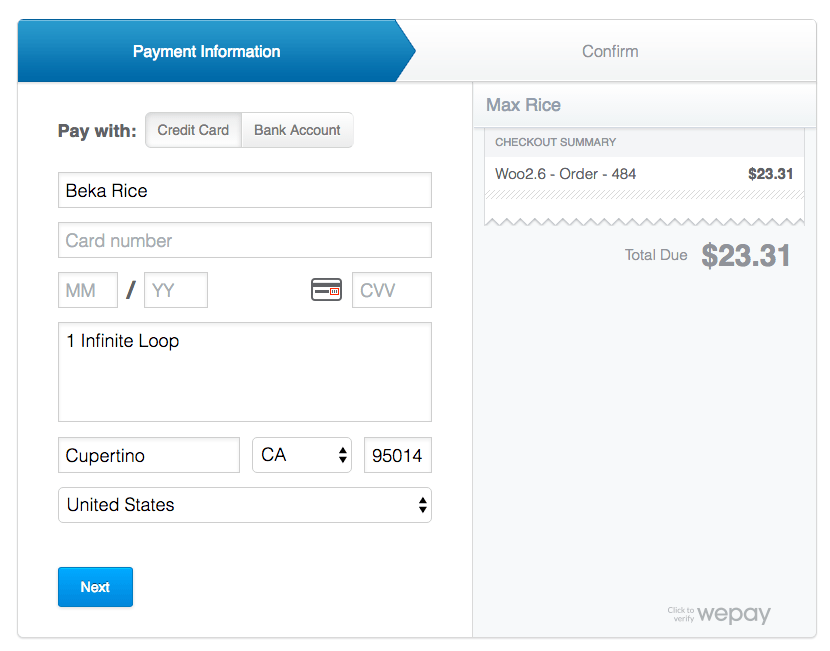Click the credit card icon beside CVV field
The height and width of the screenshot is (651, 830).
point(326,290)
